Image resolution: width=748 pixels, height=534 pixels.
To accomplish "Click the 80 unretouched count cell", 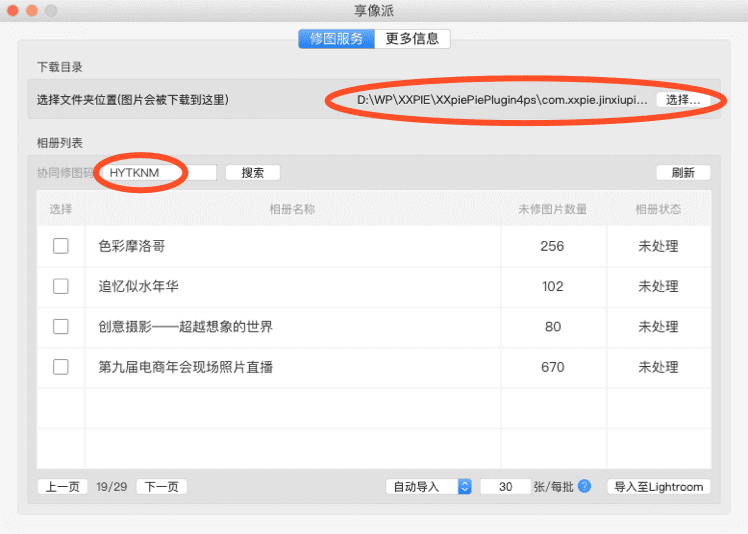I will tap(552, 327).
